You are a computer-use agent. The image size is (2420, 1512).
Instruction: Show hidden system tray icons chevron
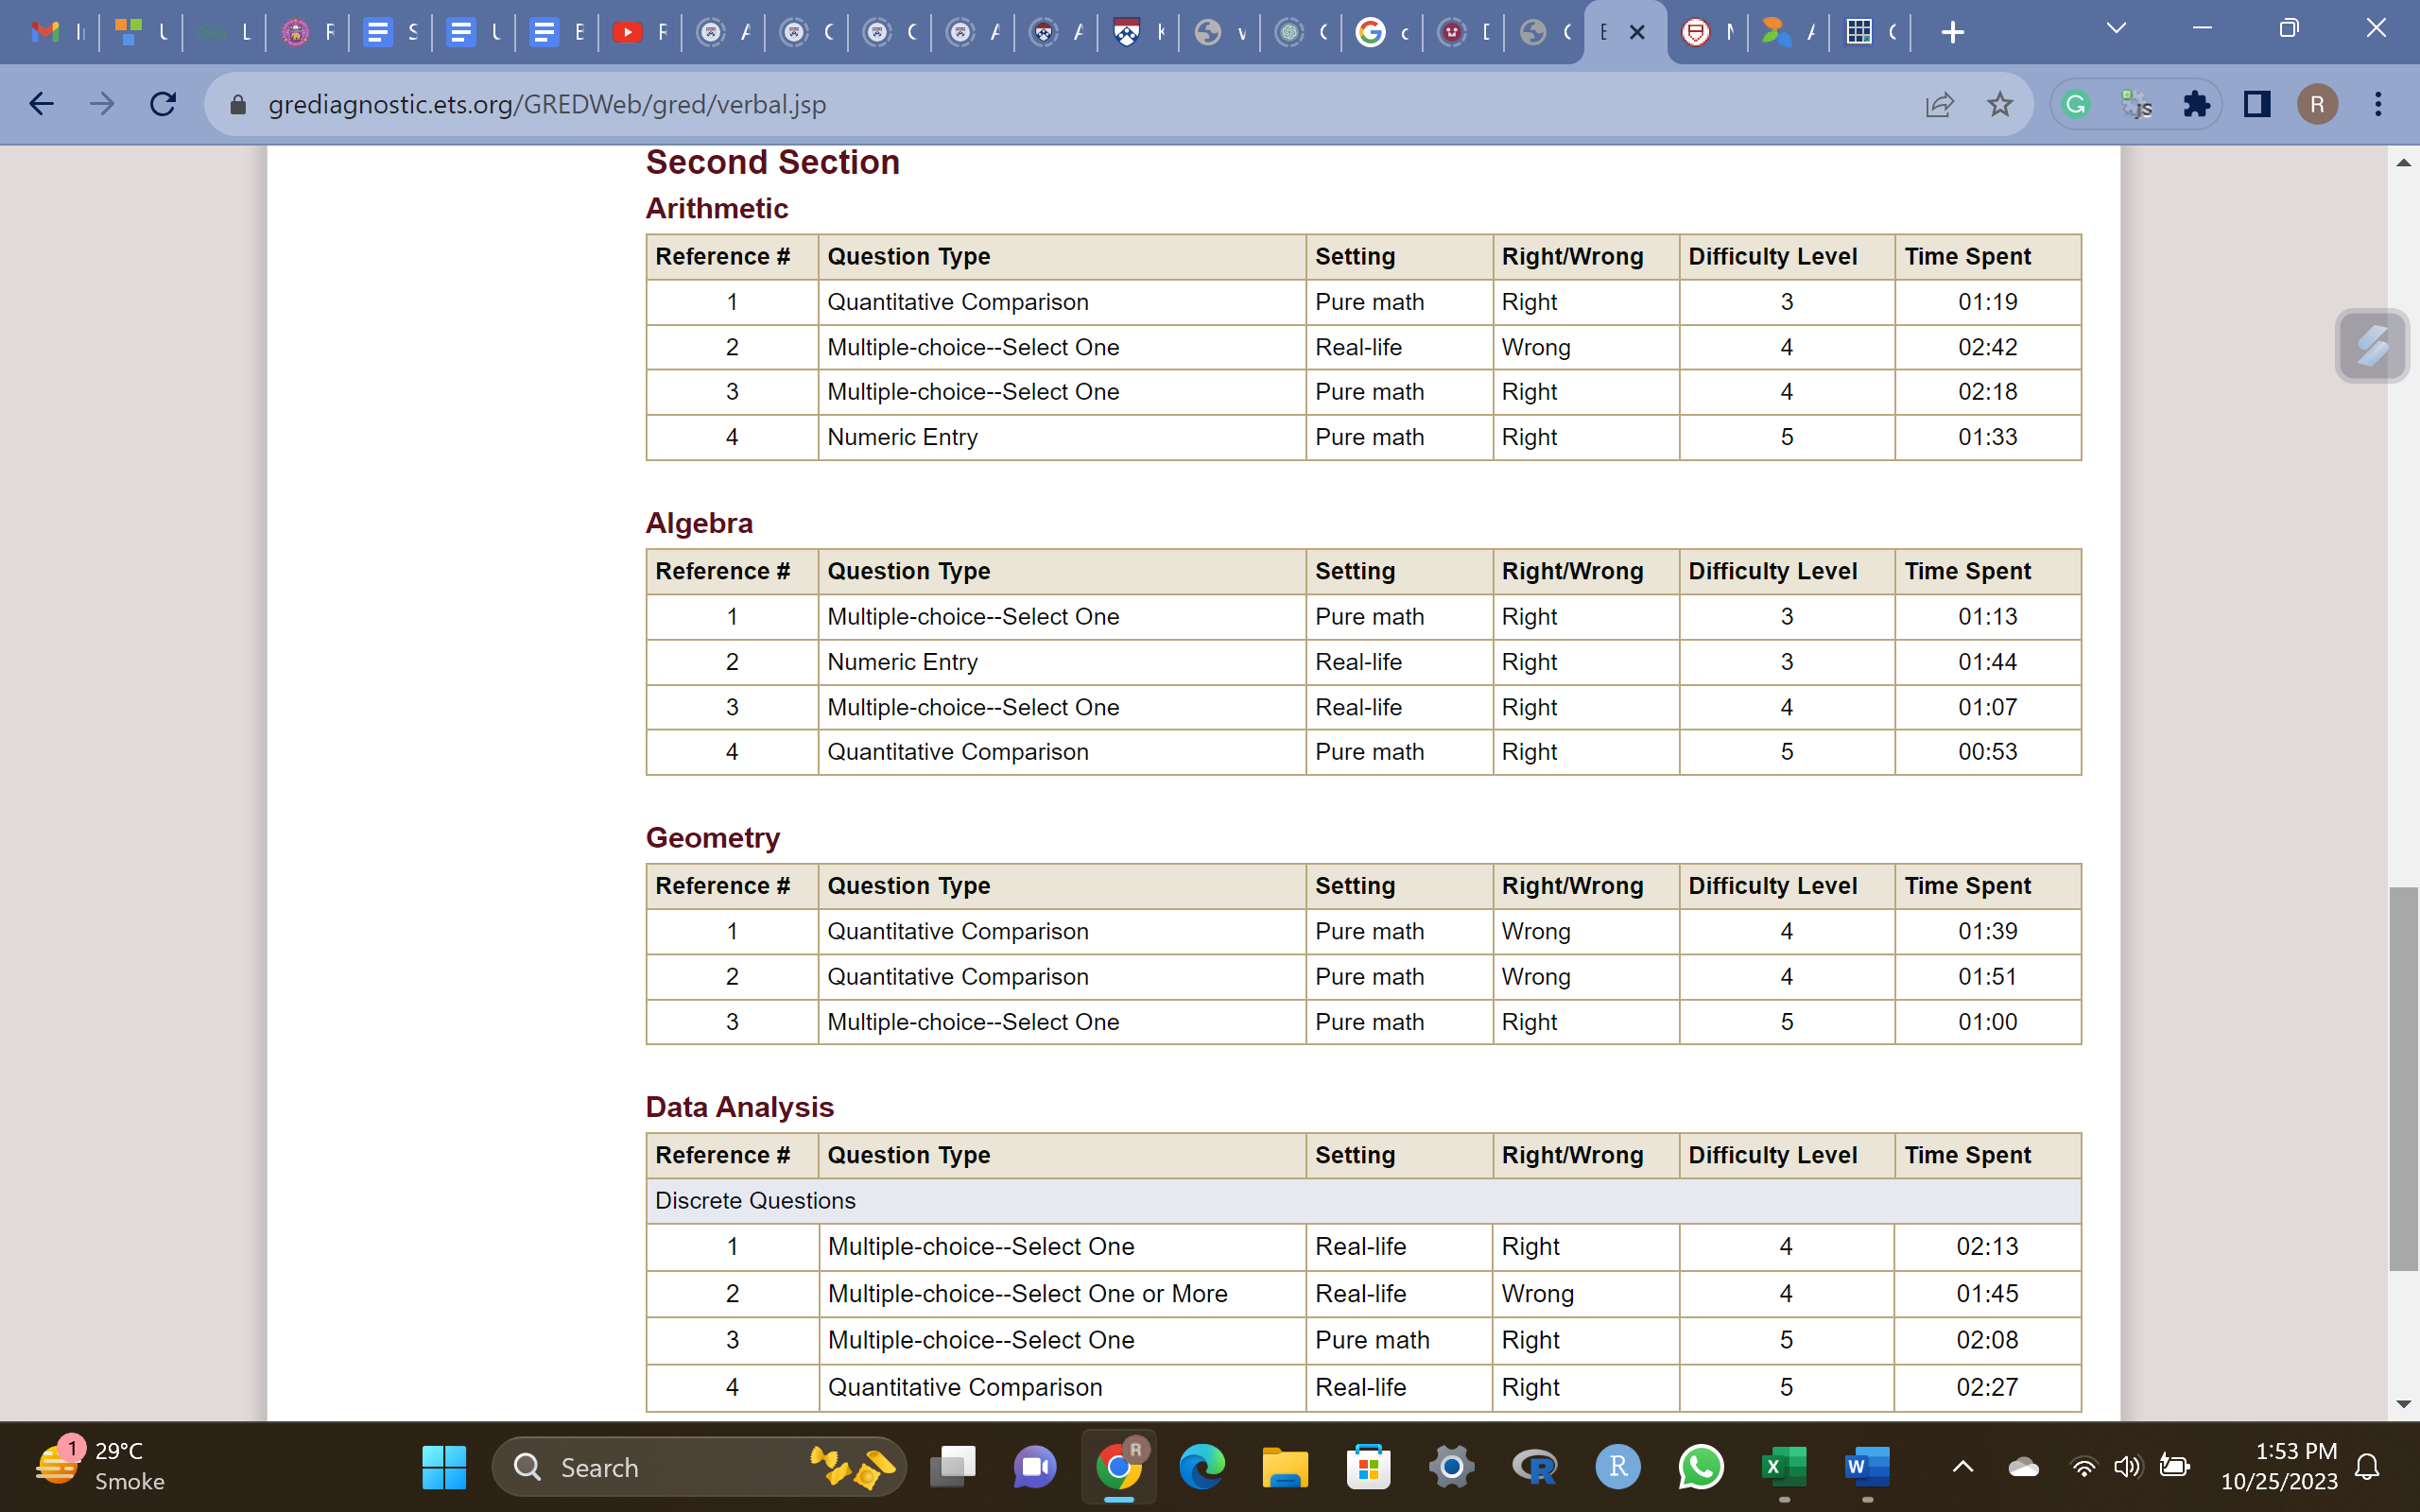(1962, 1467)
